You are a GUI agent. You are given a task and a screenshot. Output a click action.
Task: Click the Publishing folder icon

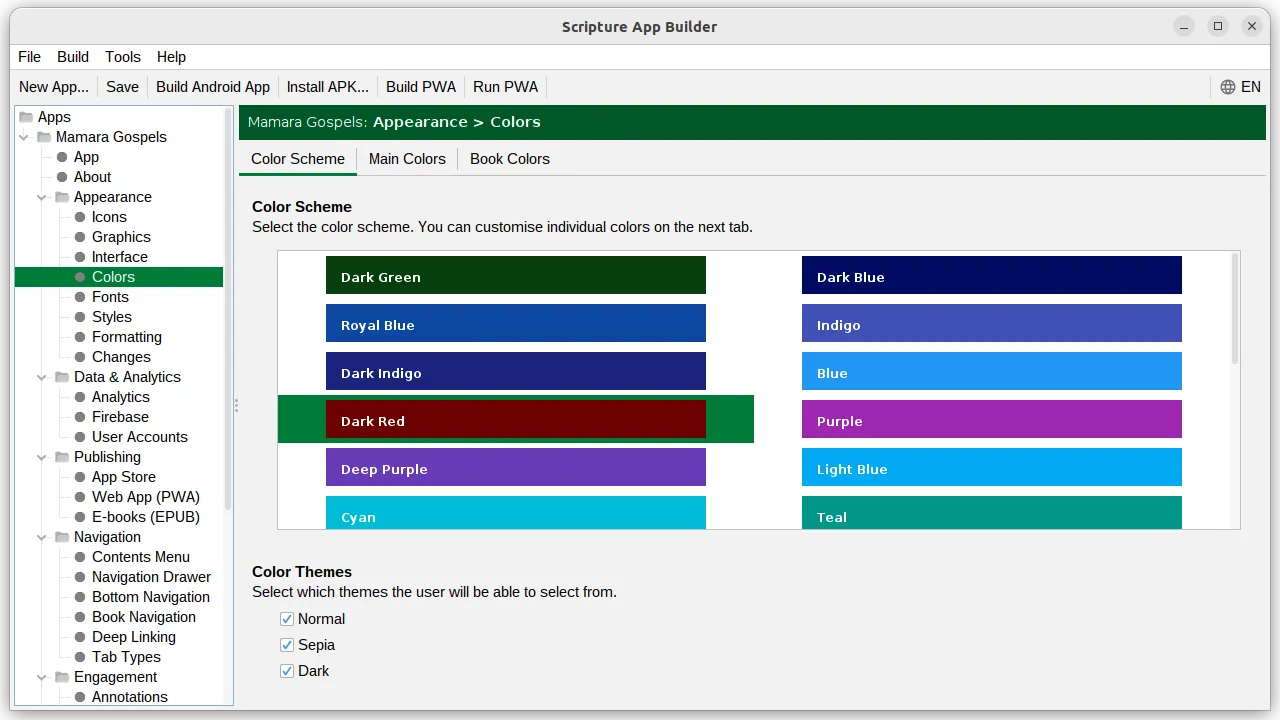point(62,457)
